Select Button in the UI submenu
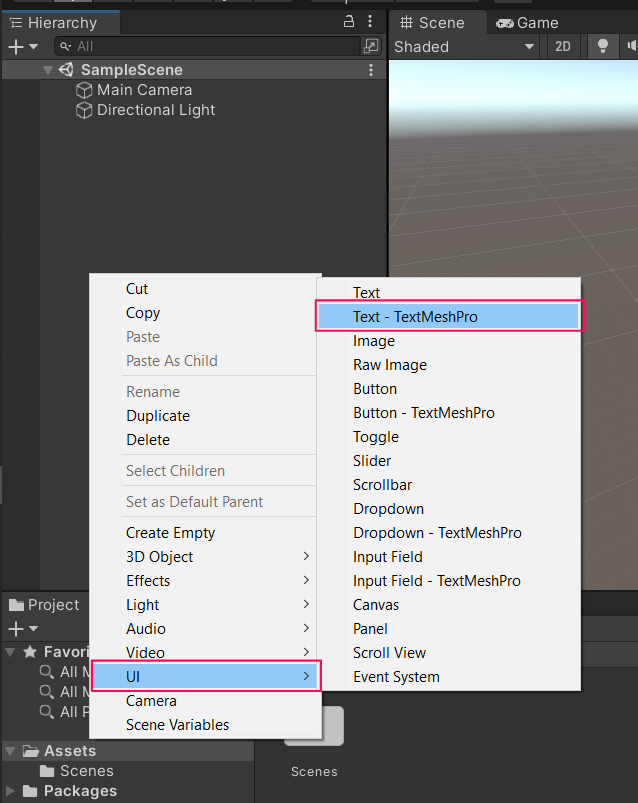Screen dimensions: 638x803 click(449, 389)
